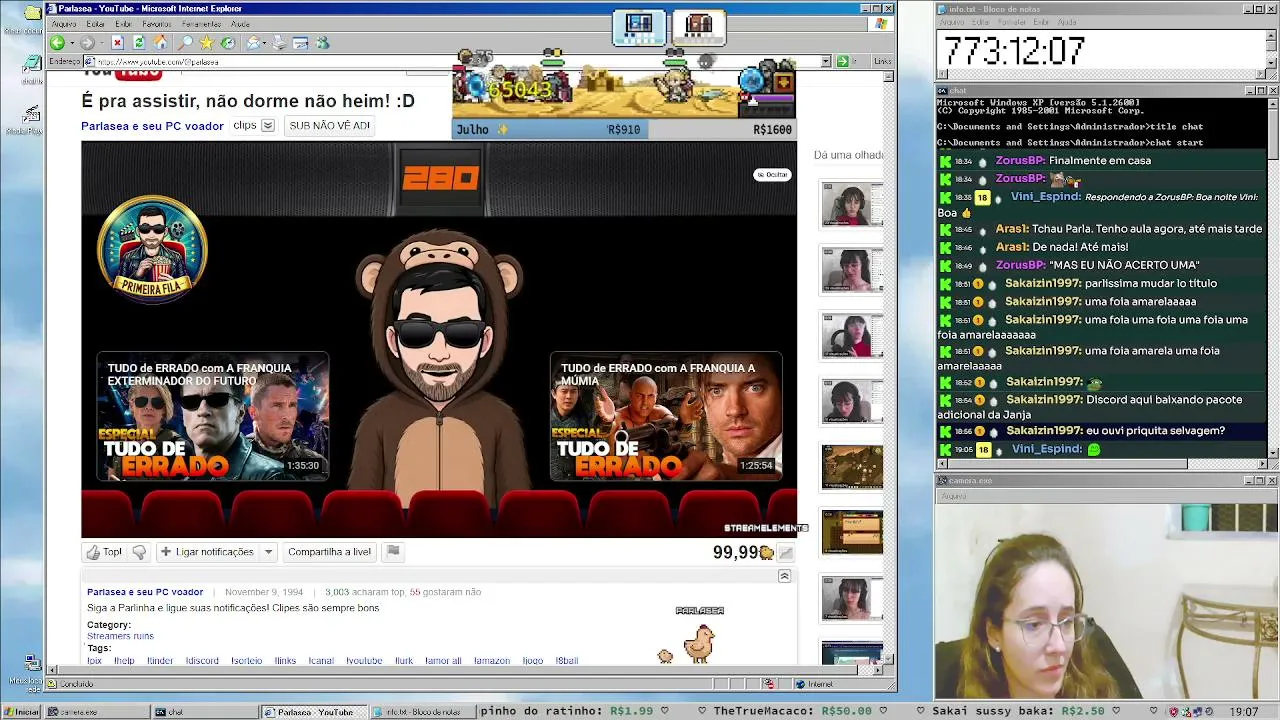Switch to camera.exe taskbar button
Image resolution: width=1280 pixels, height=720 pixels.
(x=96, y=712)
